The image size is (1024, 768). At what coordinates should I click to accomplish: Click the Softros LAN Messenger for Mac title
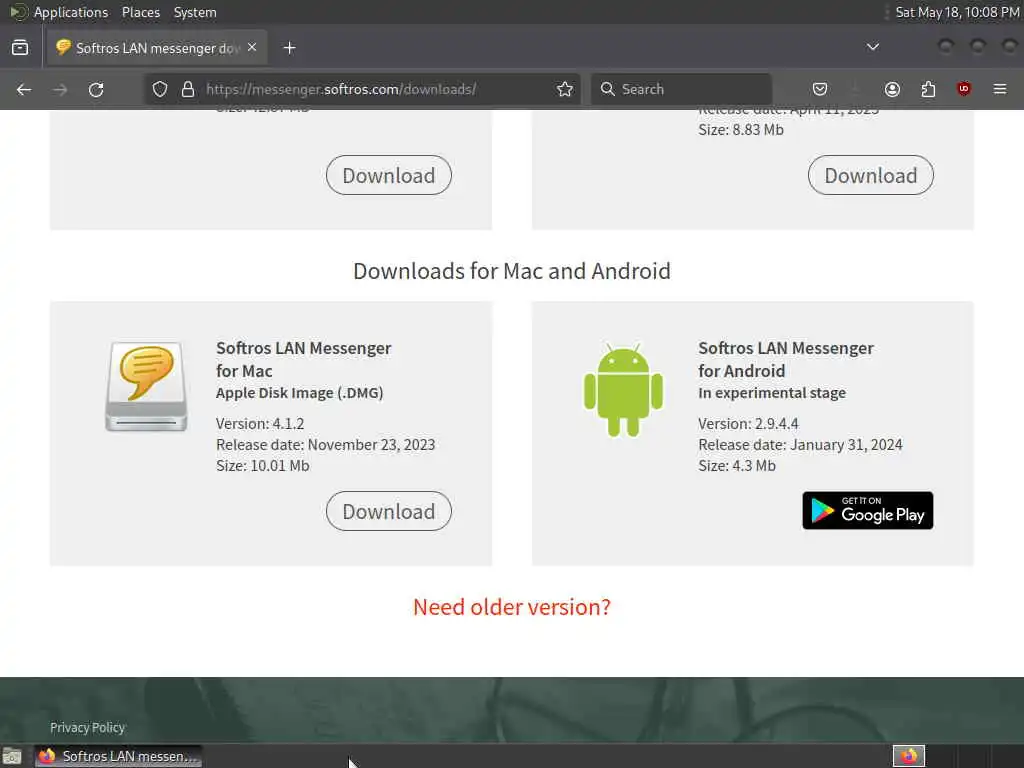click(x=304, y=359)
